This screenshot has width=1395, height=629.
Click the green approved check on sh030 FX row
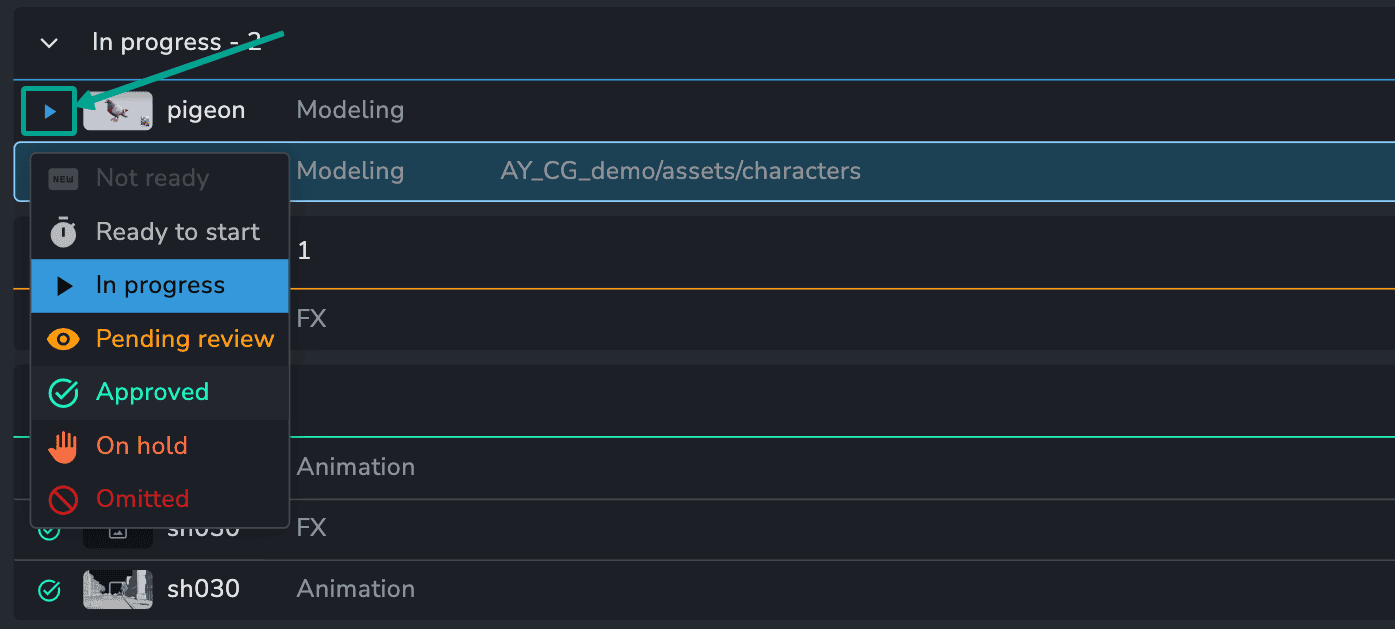[x=49, y=529]
